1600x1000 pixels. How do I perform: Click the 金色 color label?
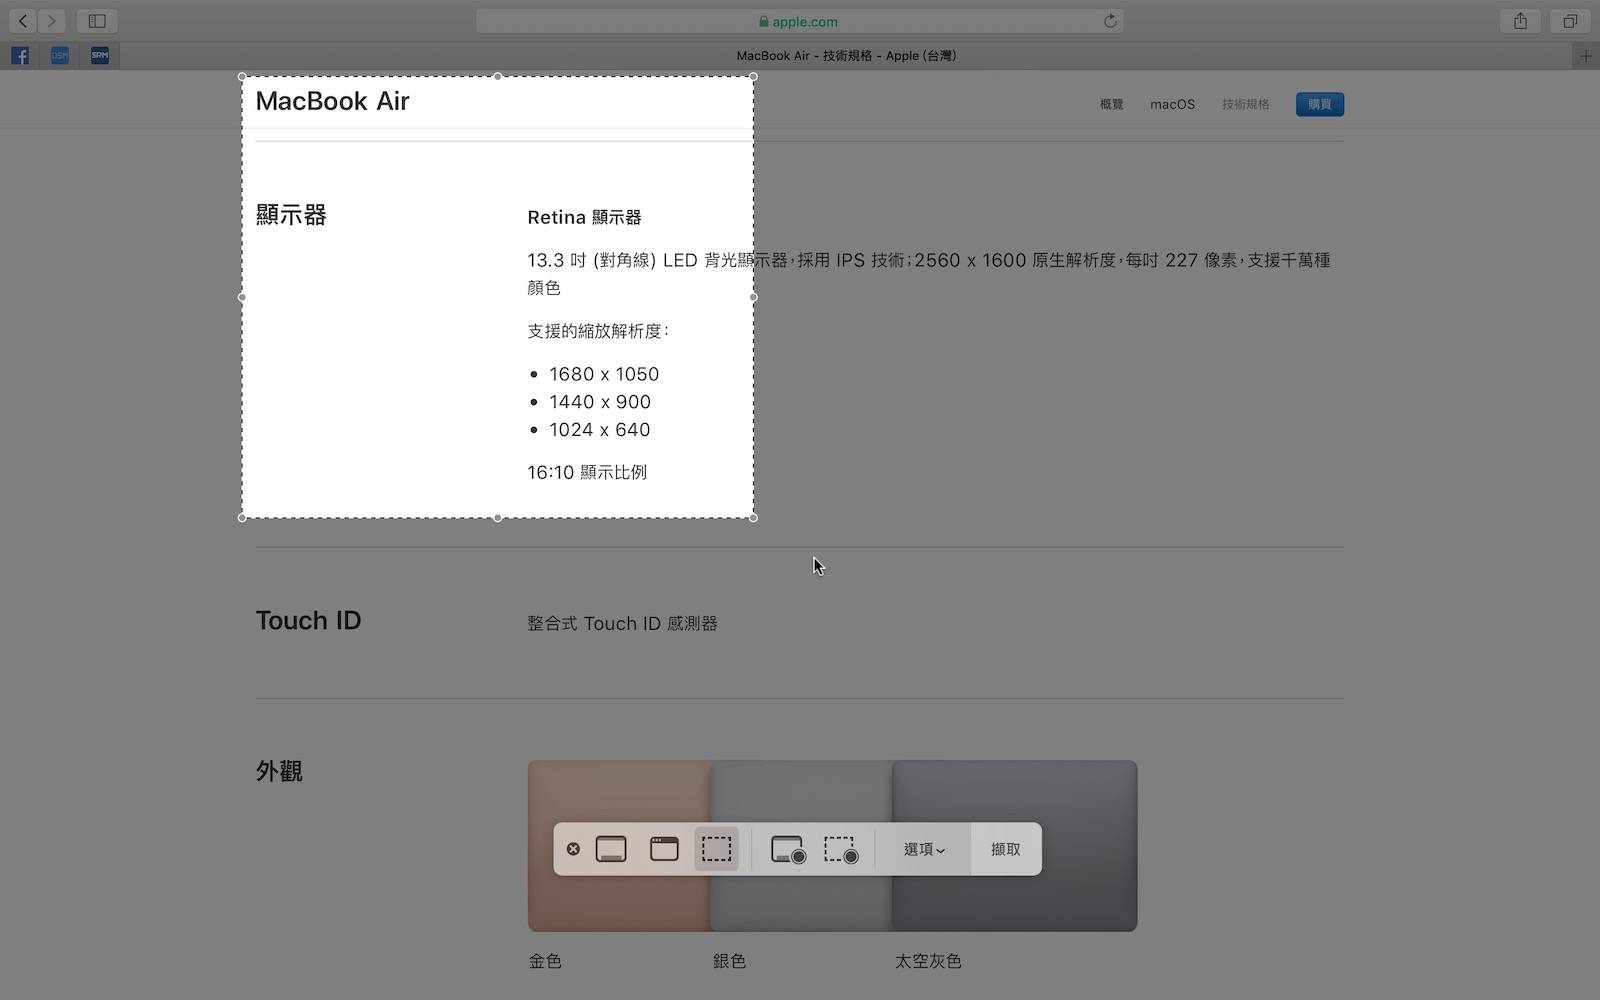coord(545,961)
